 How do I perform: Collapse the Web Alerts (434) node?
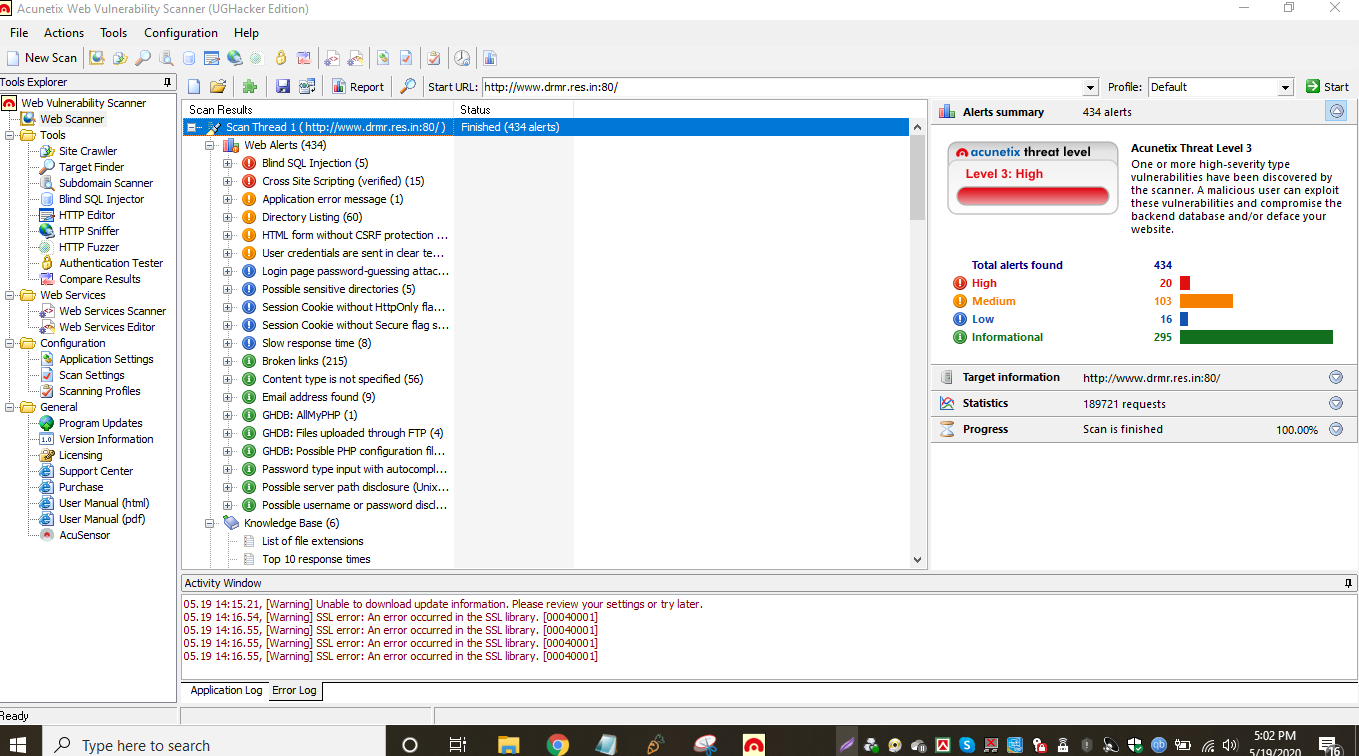210,145
